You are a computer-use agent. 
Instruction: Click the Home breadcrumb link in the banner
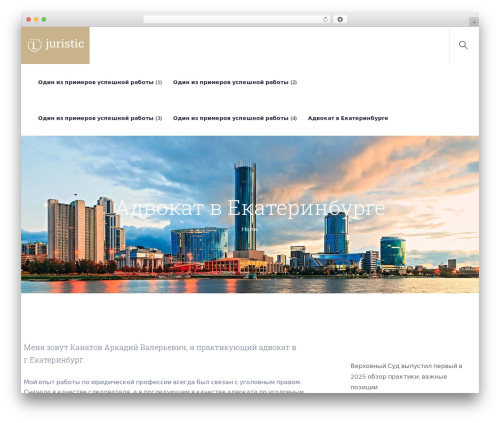point(250,229)
